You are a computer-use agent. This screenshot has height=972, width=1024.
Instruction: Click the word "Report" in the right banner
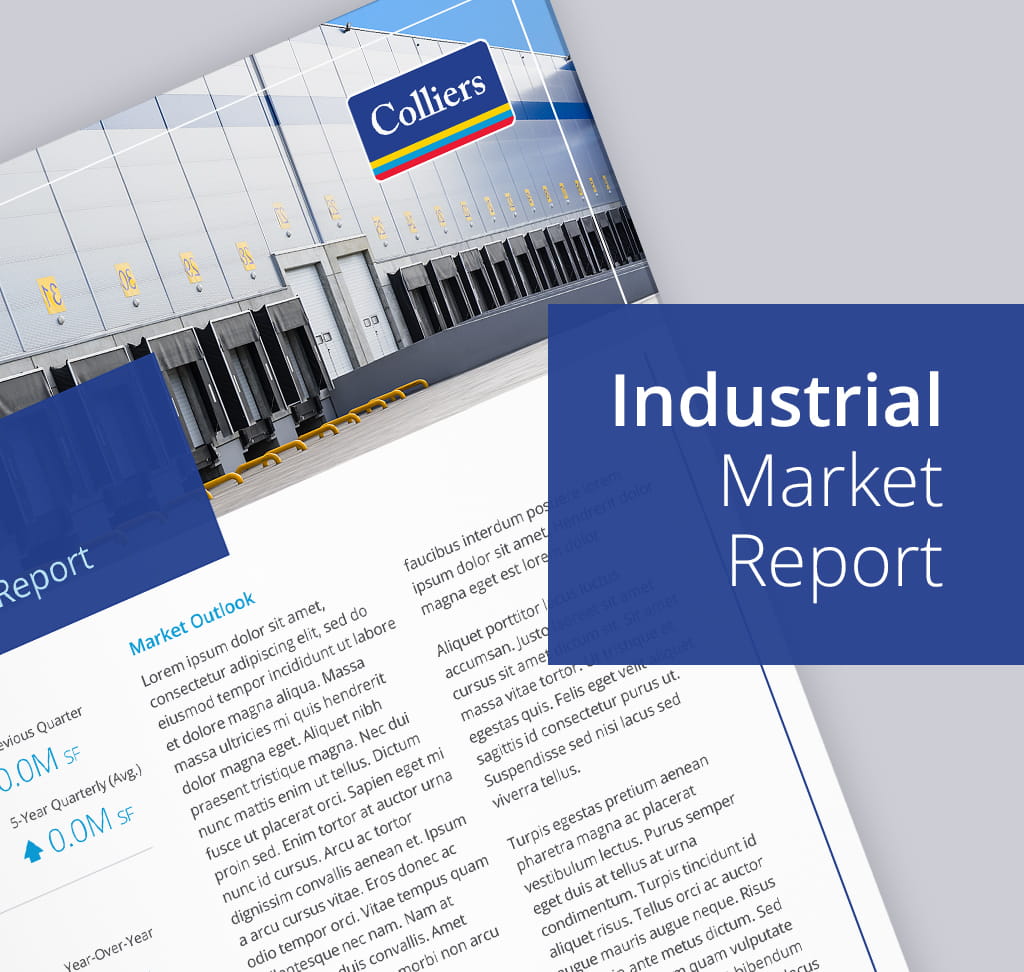click(x=835, y=561)
